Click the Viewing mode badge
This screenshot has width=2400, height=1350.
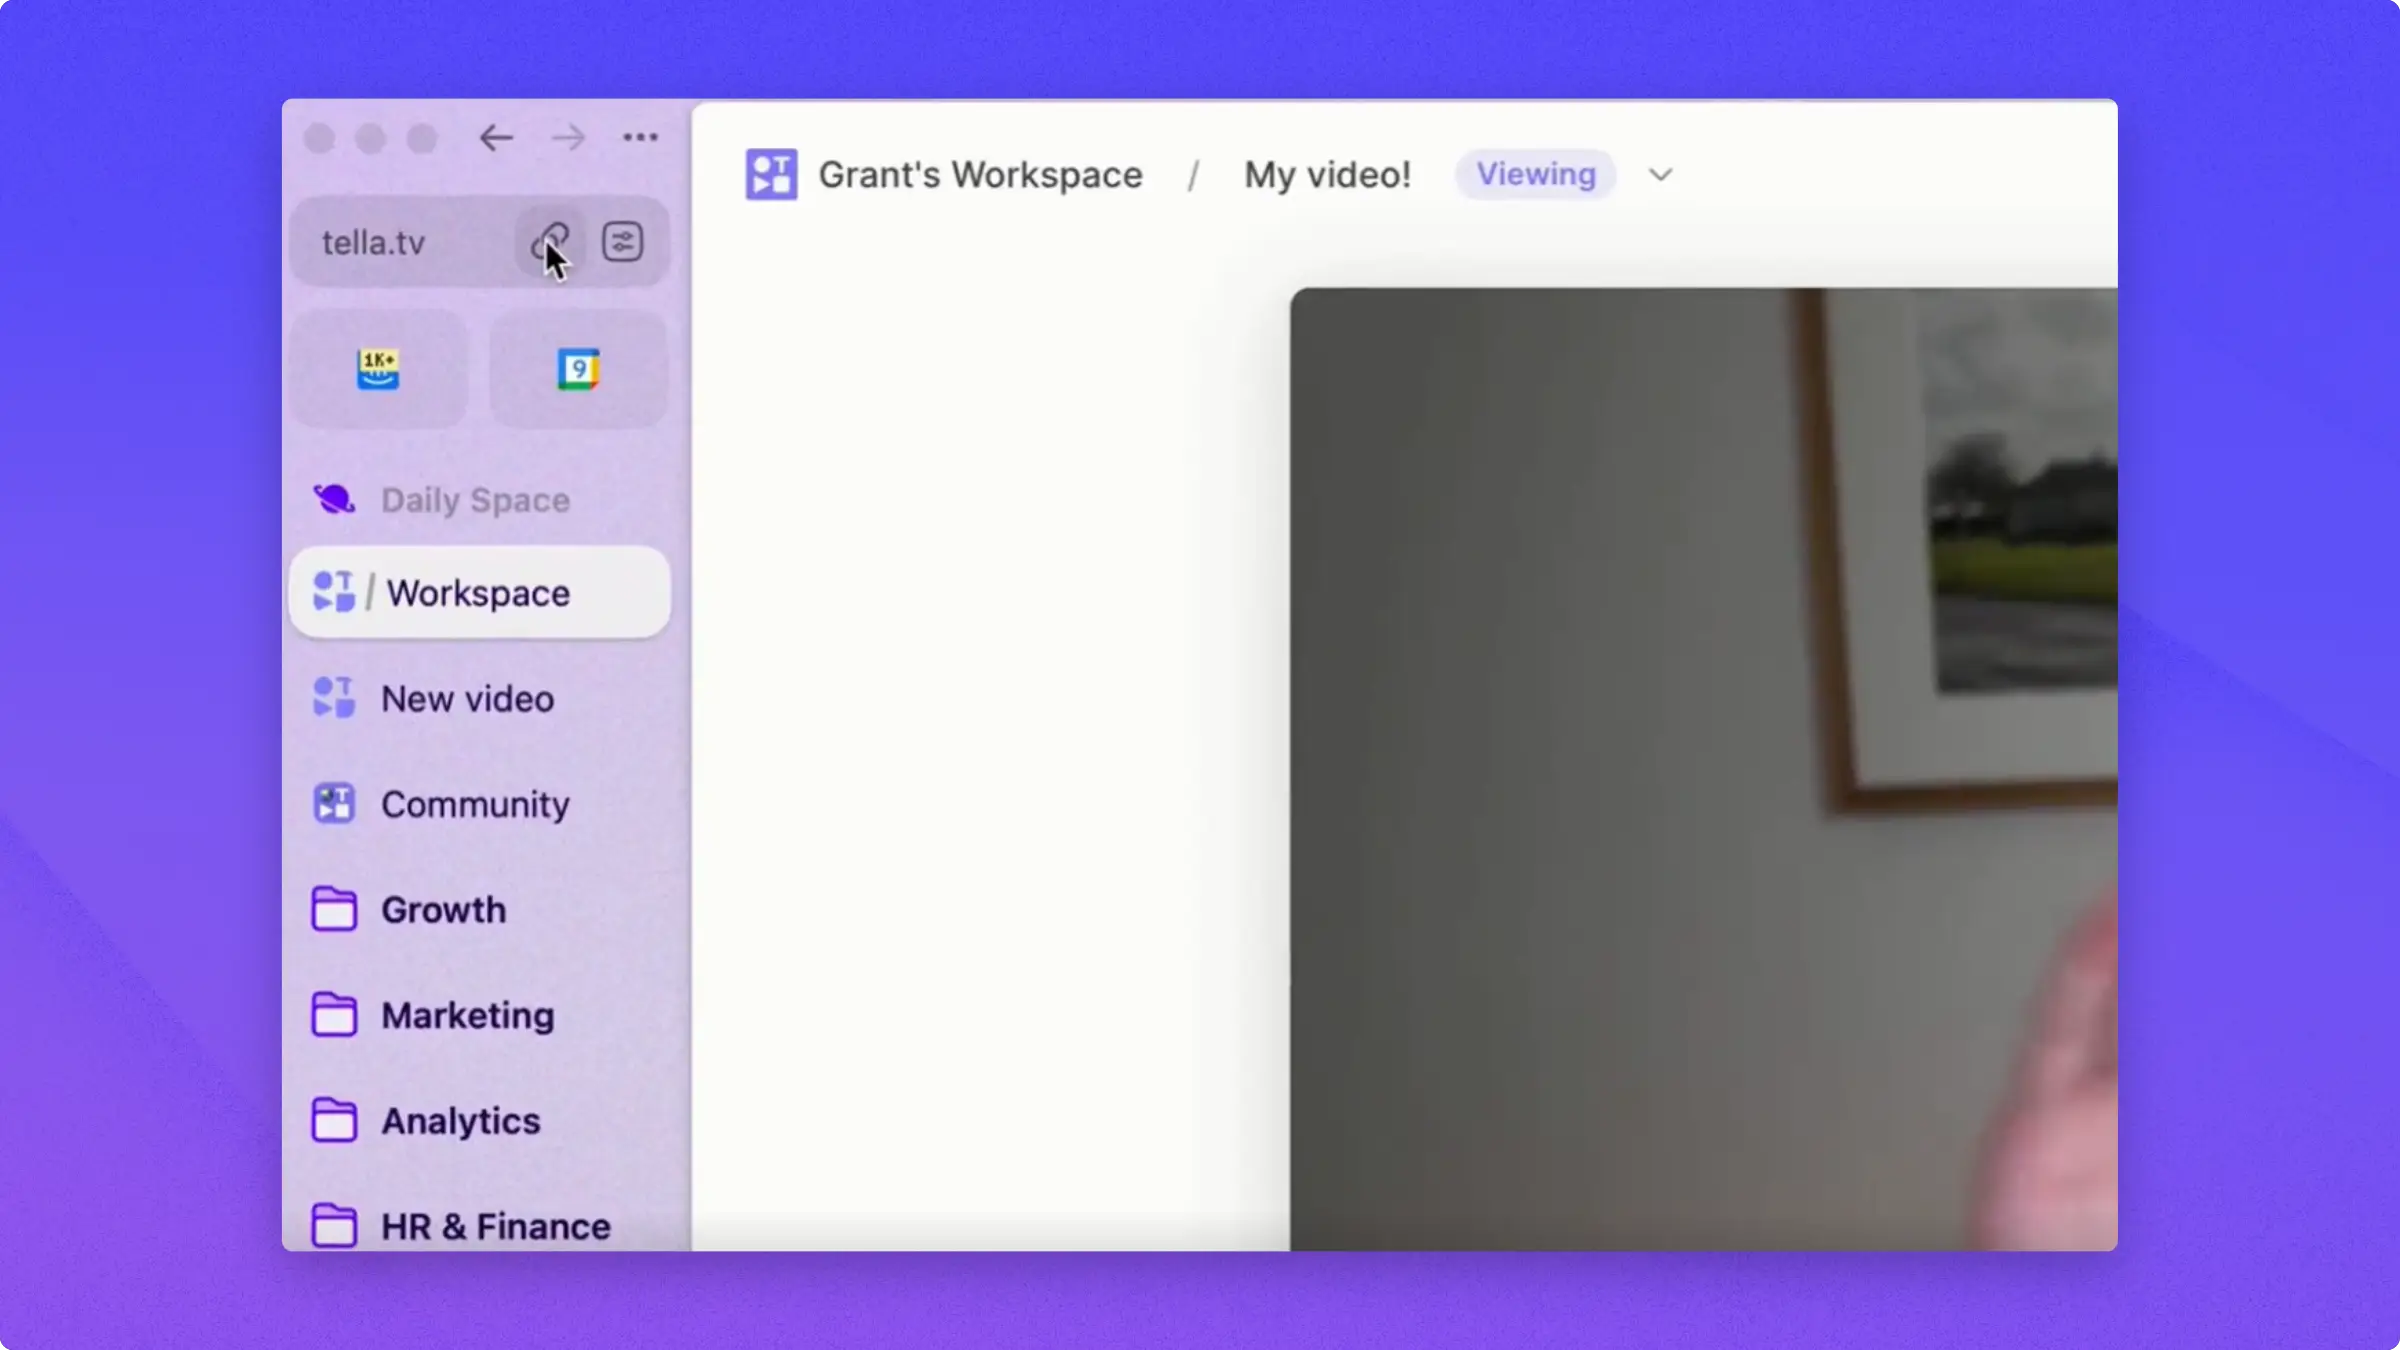click(1535, 174)
